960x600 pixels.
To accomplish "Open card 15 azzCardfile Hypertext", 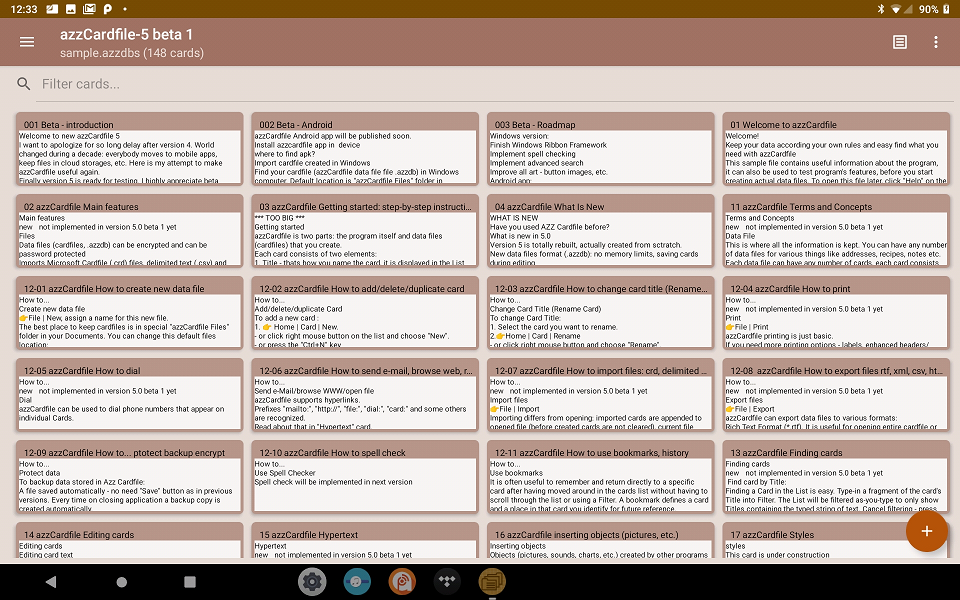I will click(x=365, y=541).
